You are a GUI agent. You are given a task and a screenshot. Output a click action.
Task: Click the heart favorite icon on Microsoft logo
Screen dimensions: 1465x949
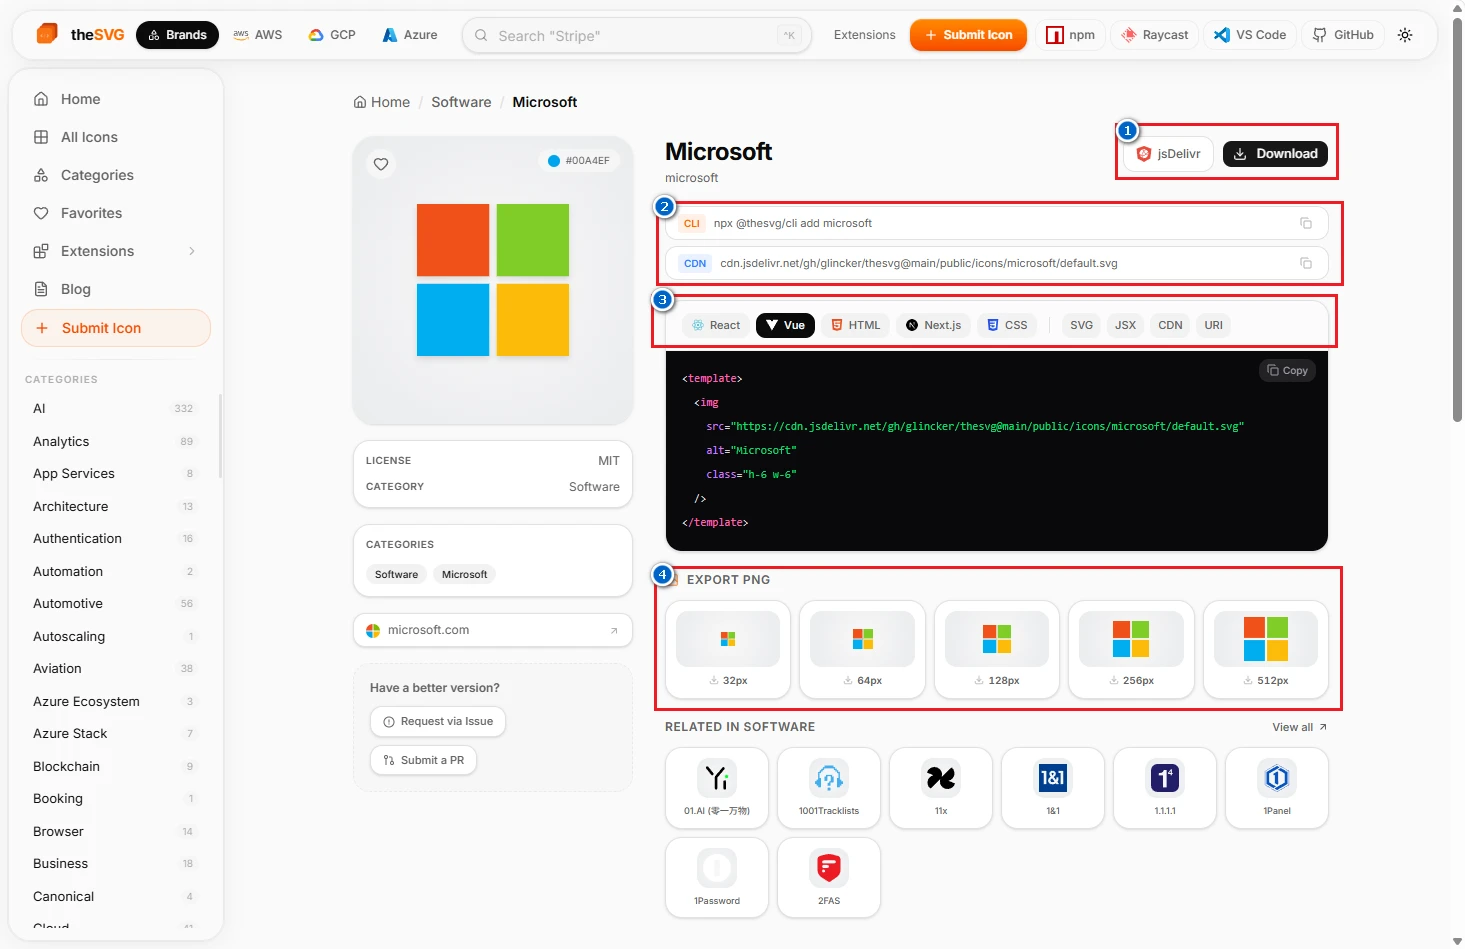coord(381,164)
